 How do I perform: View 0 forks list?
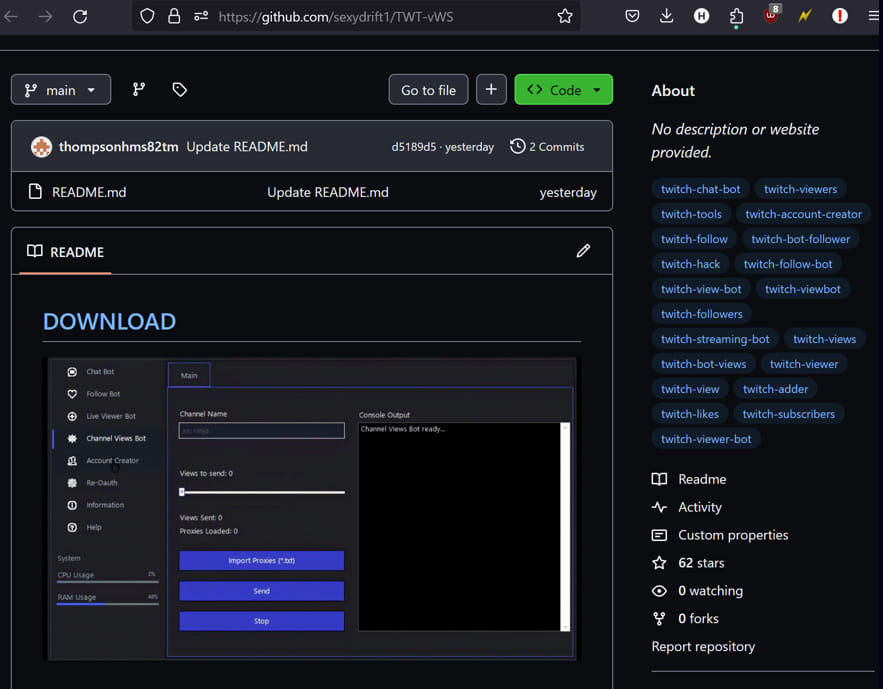point(698,619)
